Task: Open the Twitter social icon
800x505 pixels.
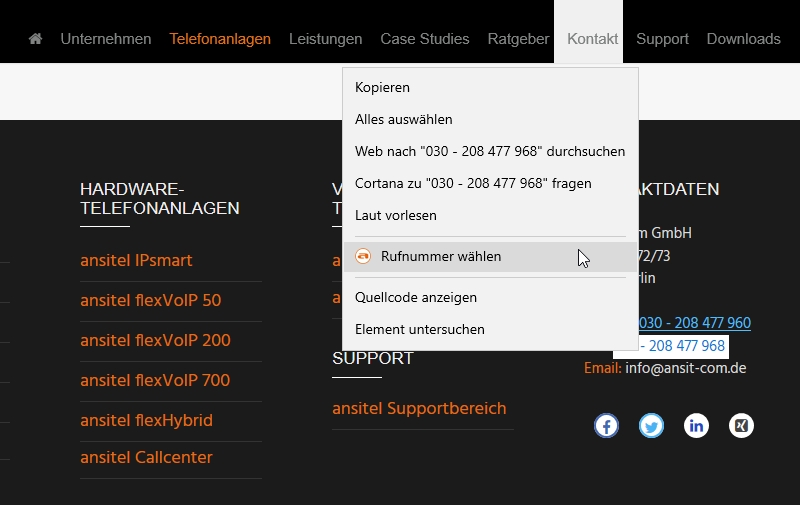Action: point(651,425)
